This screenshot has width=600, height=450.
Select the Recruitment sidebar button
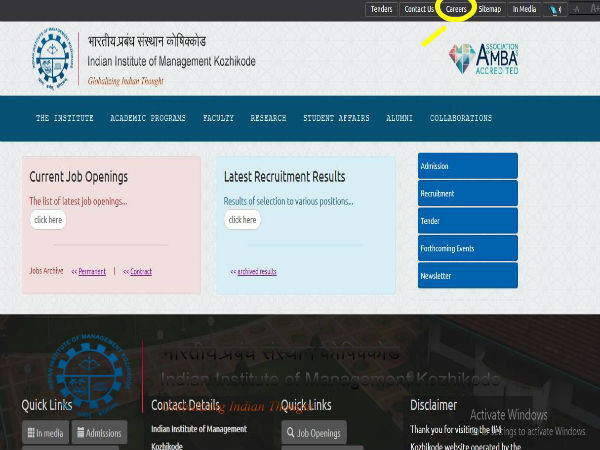point(468,194)
